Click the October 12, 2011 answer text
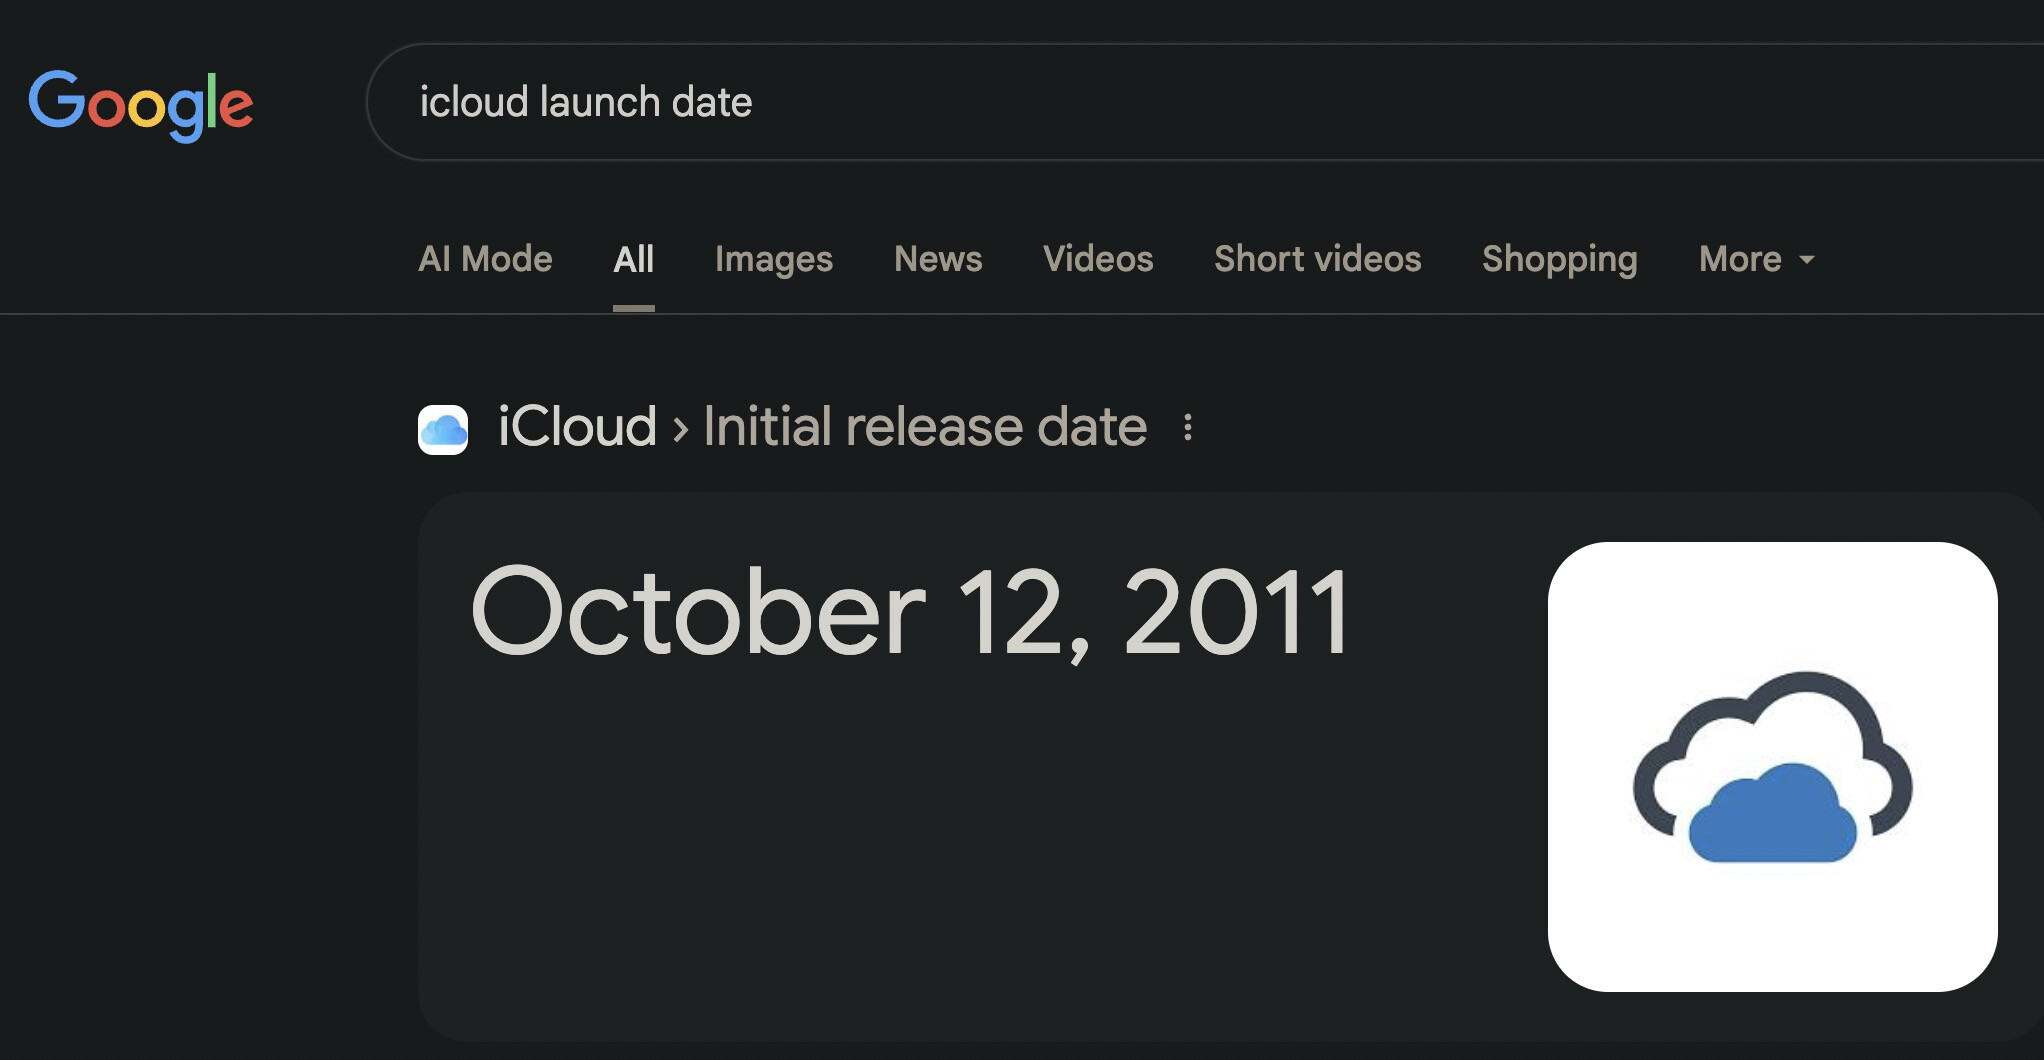 coord(910,612)
